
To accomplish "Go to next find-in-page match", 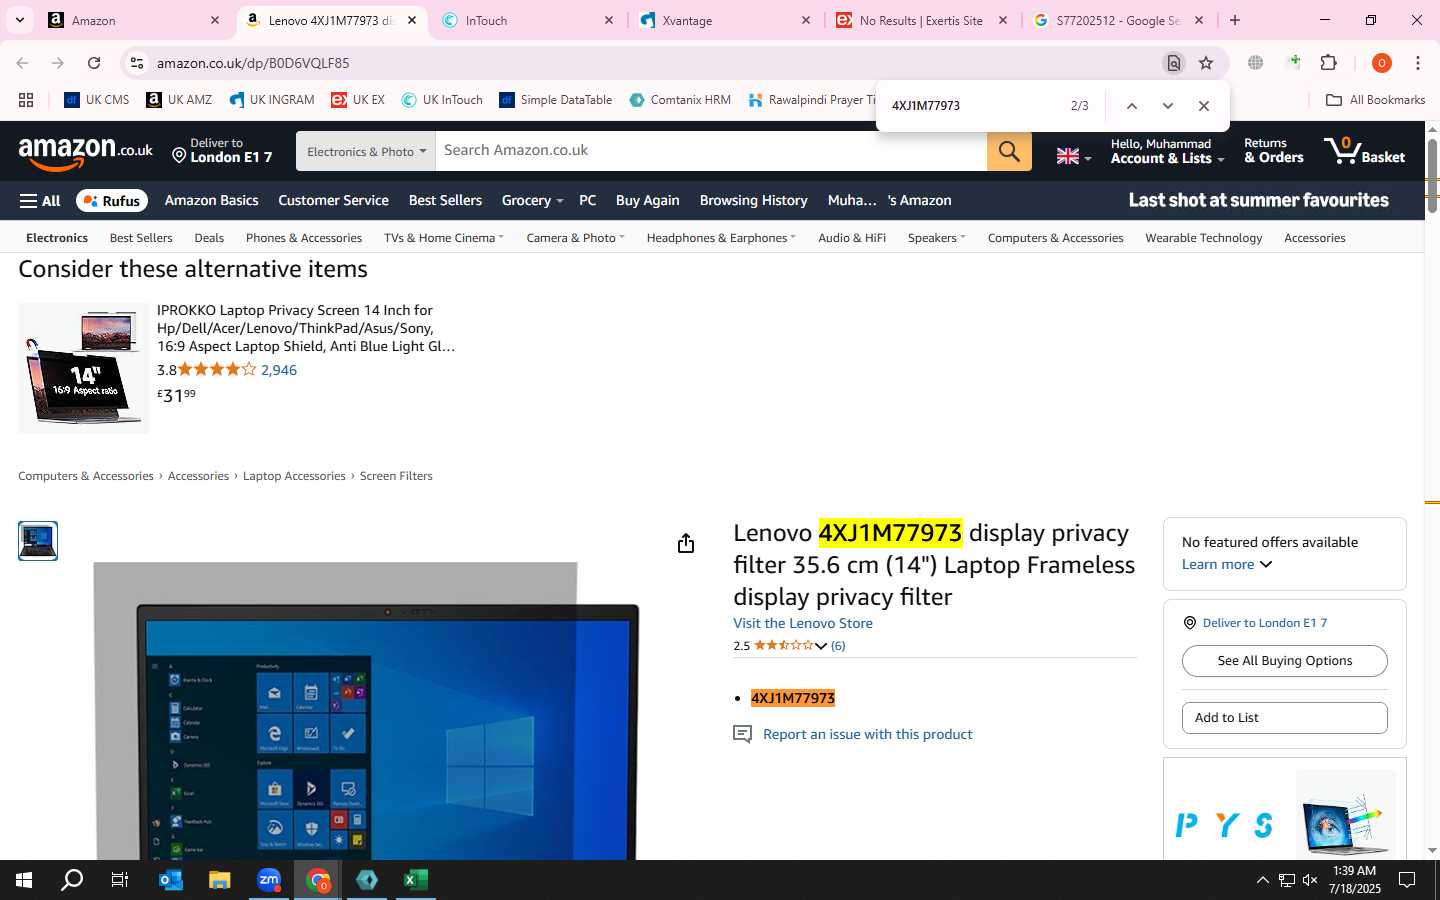I will click(x=1167, y=106).
